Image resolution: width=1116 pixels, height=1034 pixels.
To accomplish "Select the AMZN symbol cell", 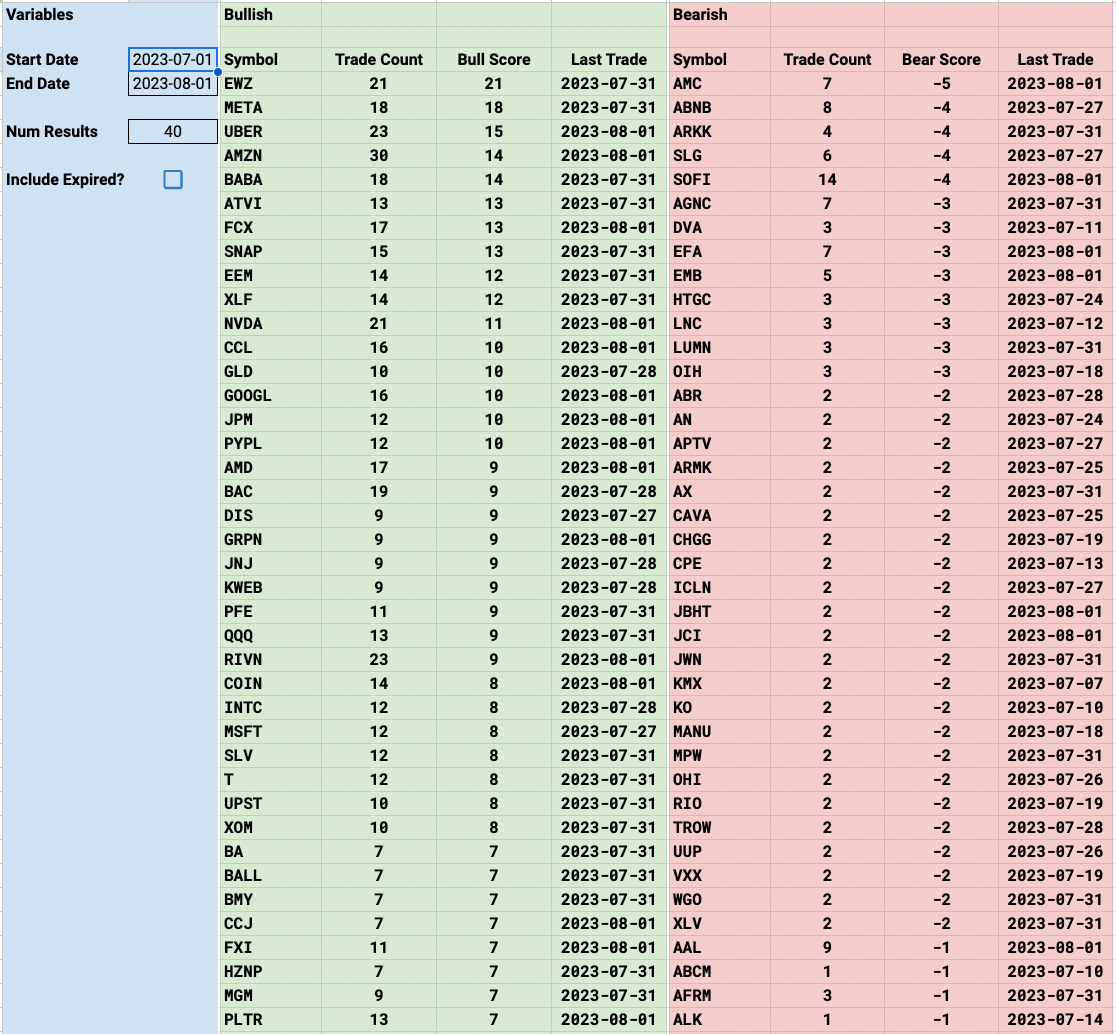I will pos(270,156).
